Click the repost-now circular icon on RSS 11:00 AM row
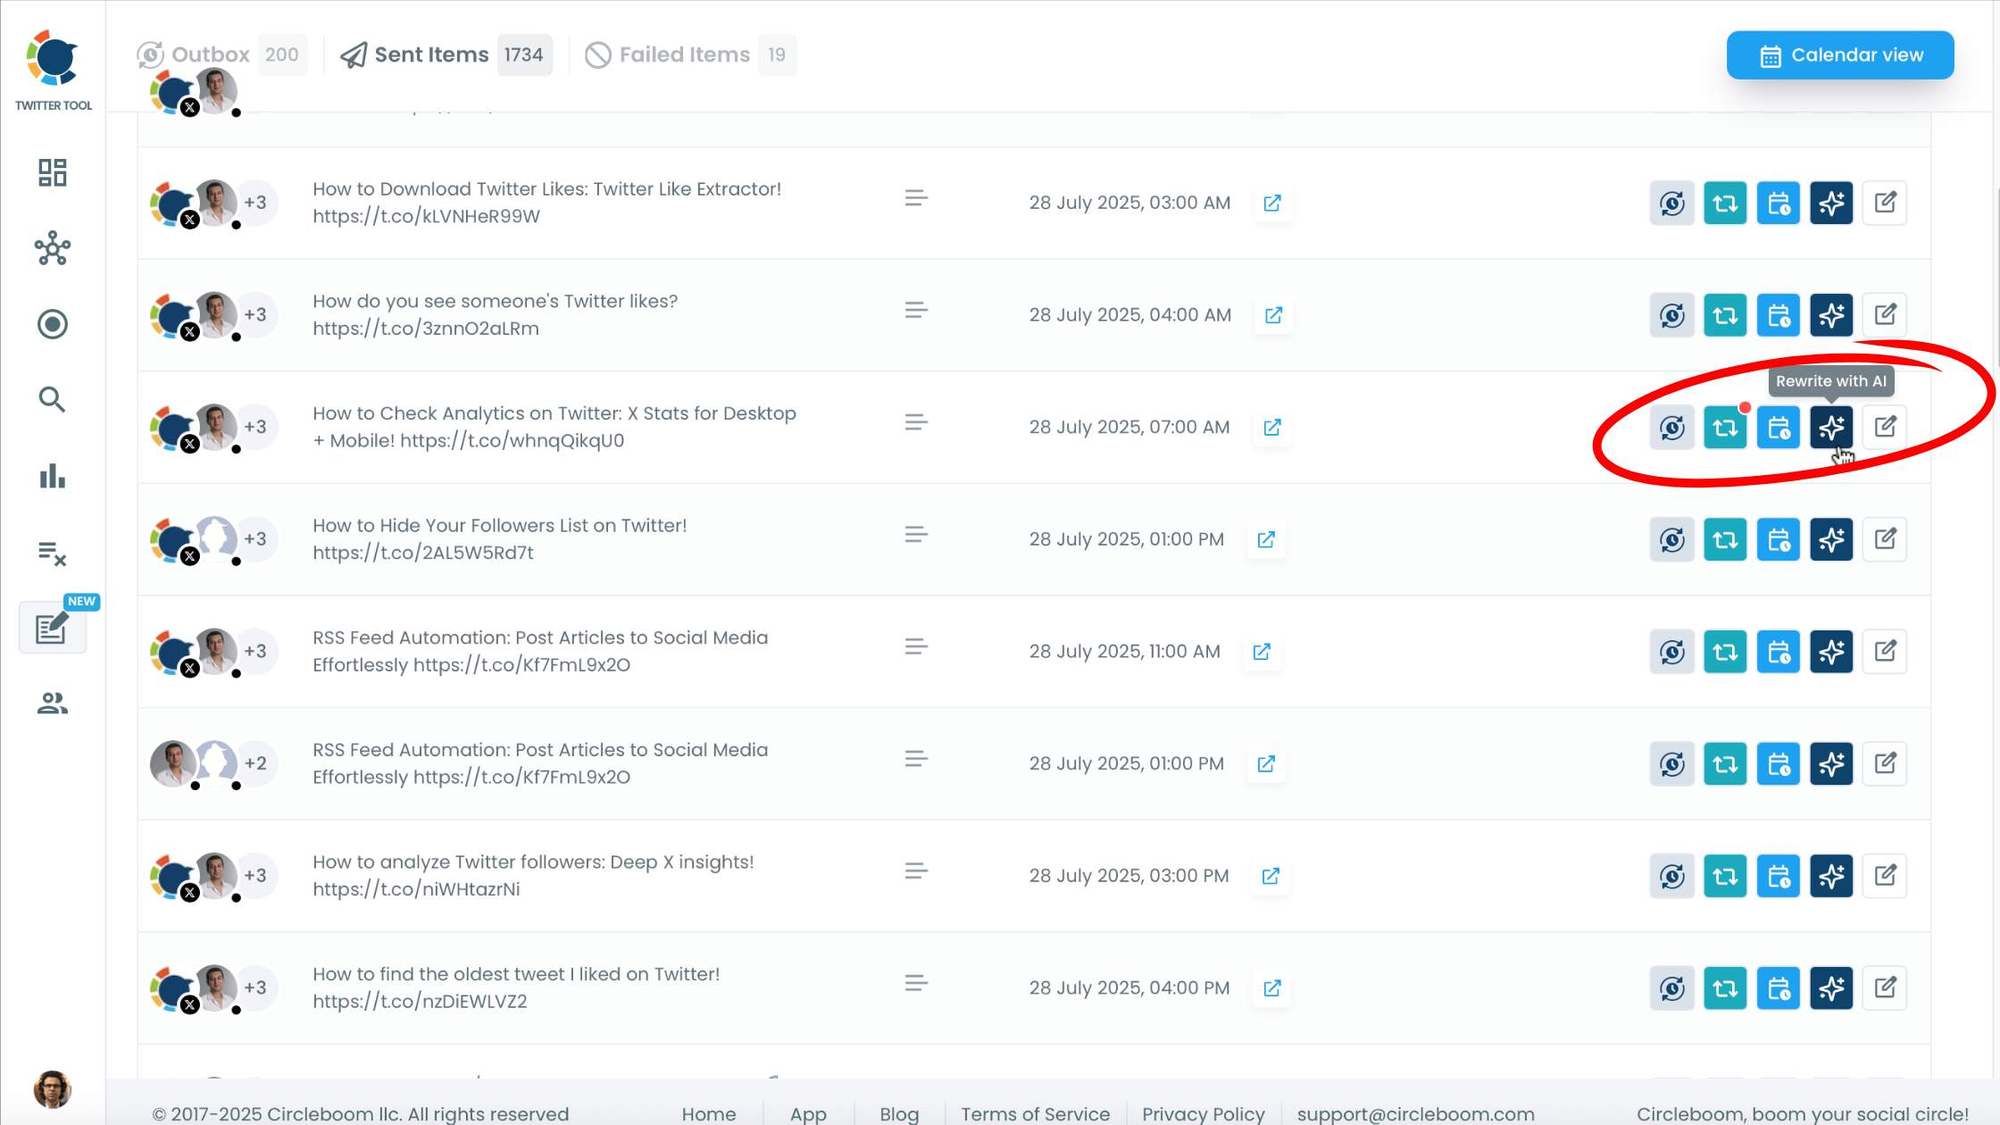Screen dimensions: 2000x1125 point(1672,652)
